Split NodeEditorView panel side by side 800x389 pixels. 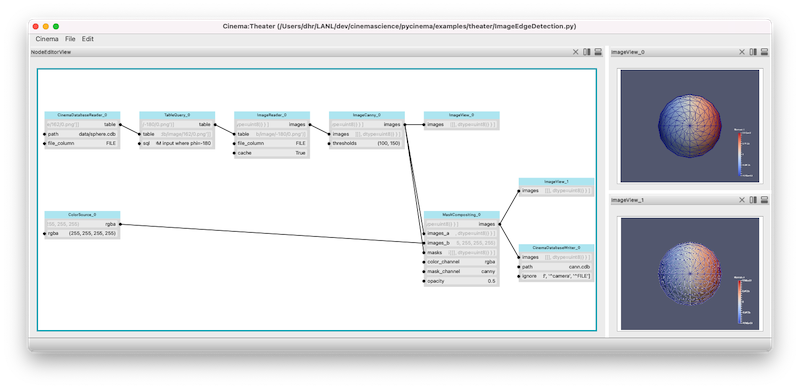point(587,52)
